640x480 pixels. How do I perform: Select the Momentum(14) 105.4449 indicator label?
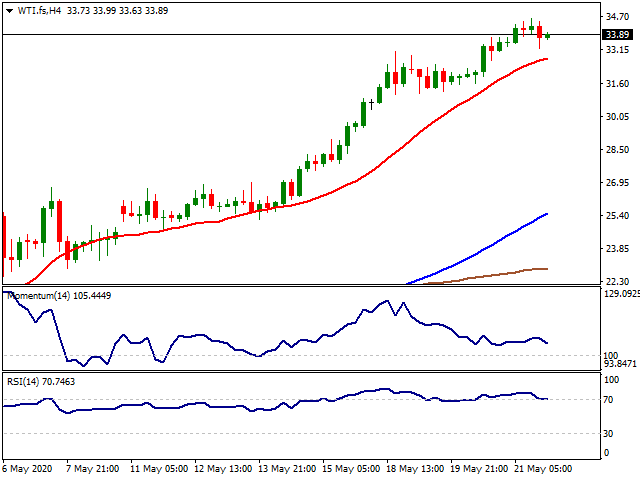click(59, 296)
